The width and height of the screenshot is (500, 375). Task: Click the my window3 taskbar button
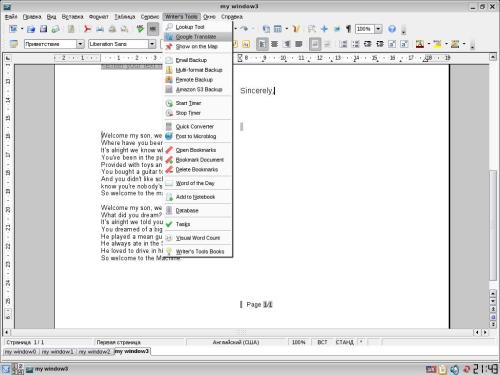click(47, 369)
